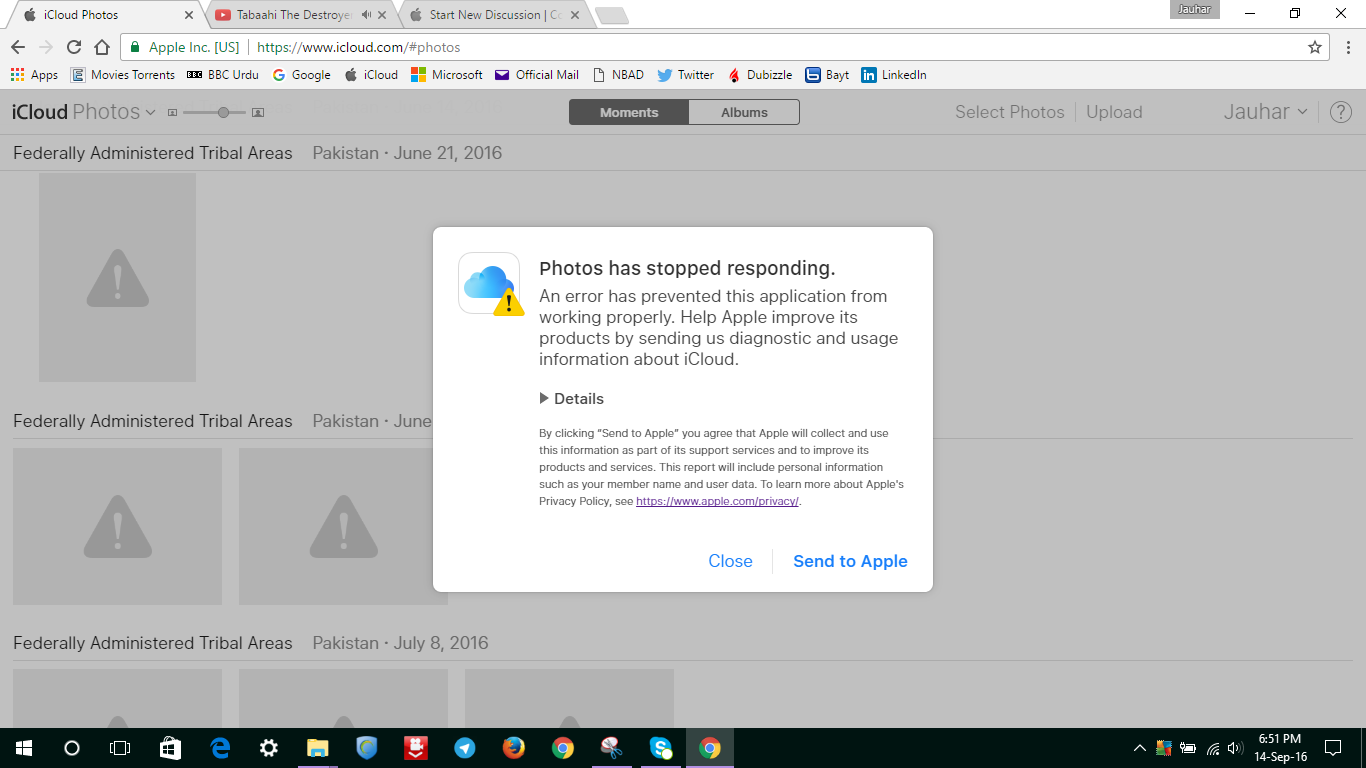Screen dimensions: 1366x768
Task: Launch Firefox from the taskbar
Action: tap(514, 748)
